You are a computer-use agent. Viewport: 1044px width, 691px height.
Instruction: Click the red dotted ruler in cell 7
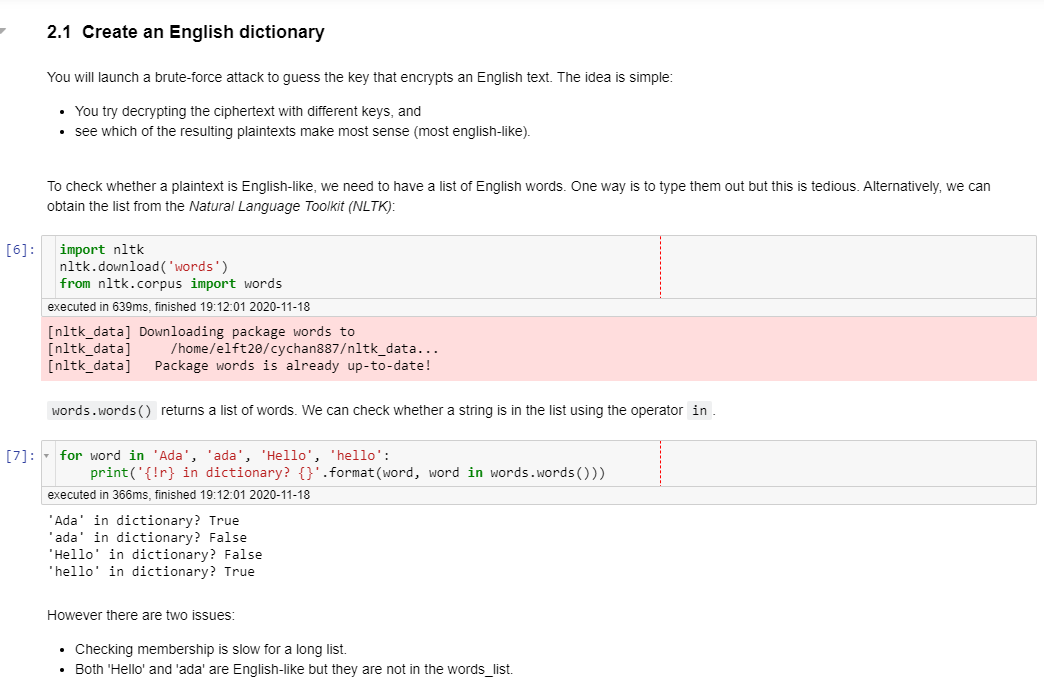coord(660,463)
